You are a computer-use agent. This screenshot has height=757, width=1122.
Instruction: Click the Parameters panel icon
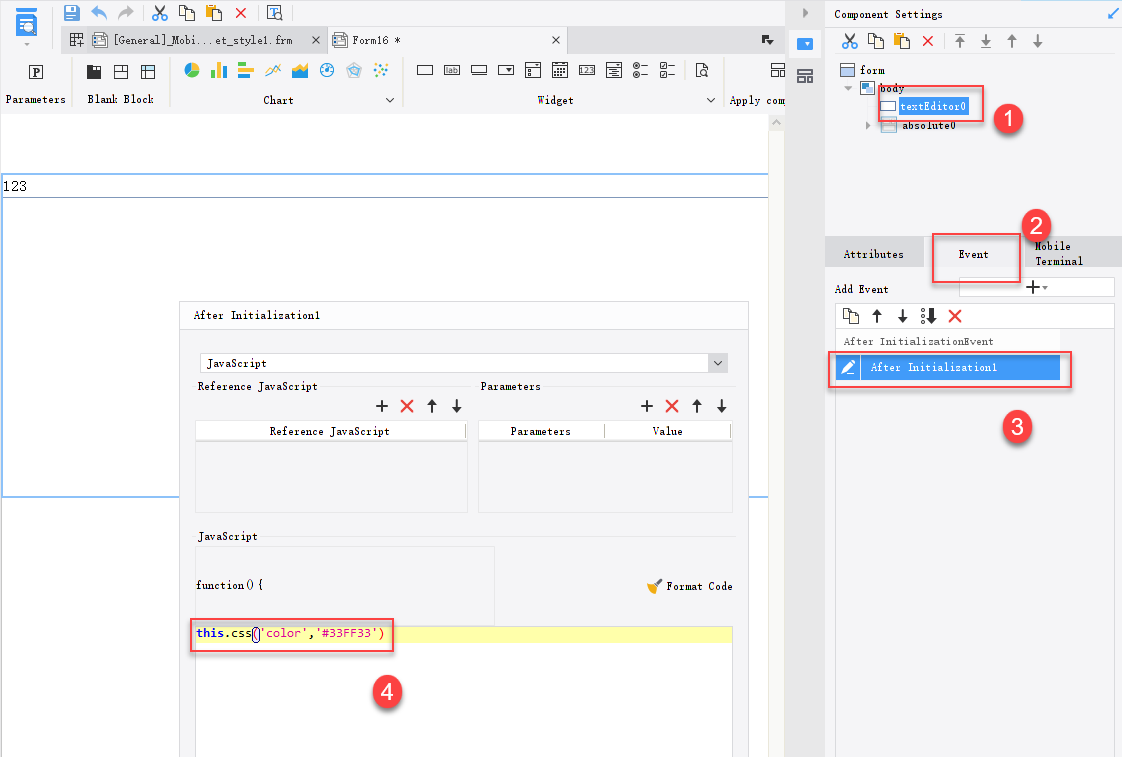pos(36,72)
